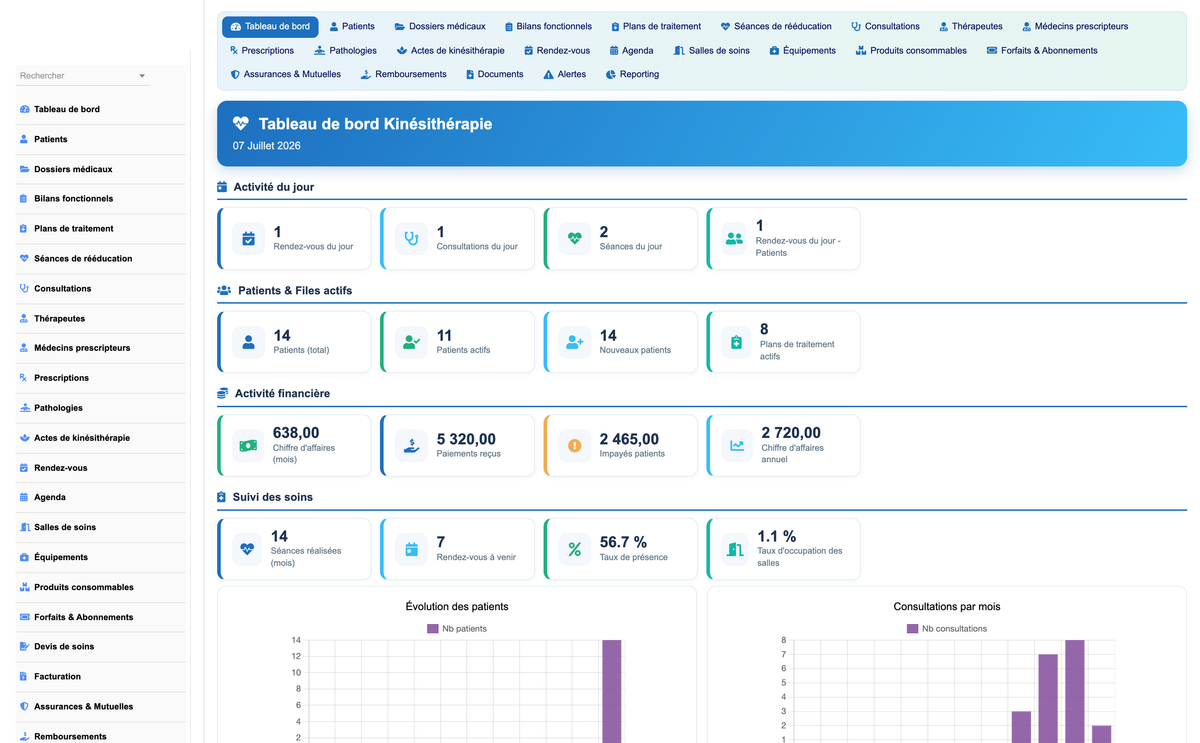Screen dimensions: 1200x743
Task: Click the person icon on Patients (total) card
Action: [x=248, y=342]
